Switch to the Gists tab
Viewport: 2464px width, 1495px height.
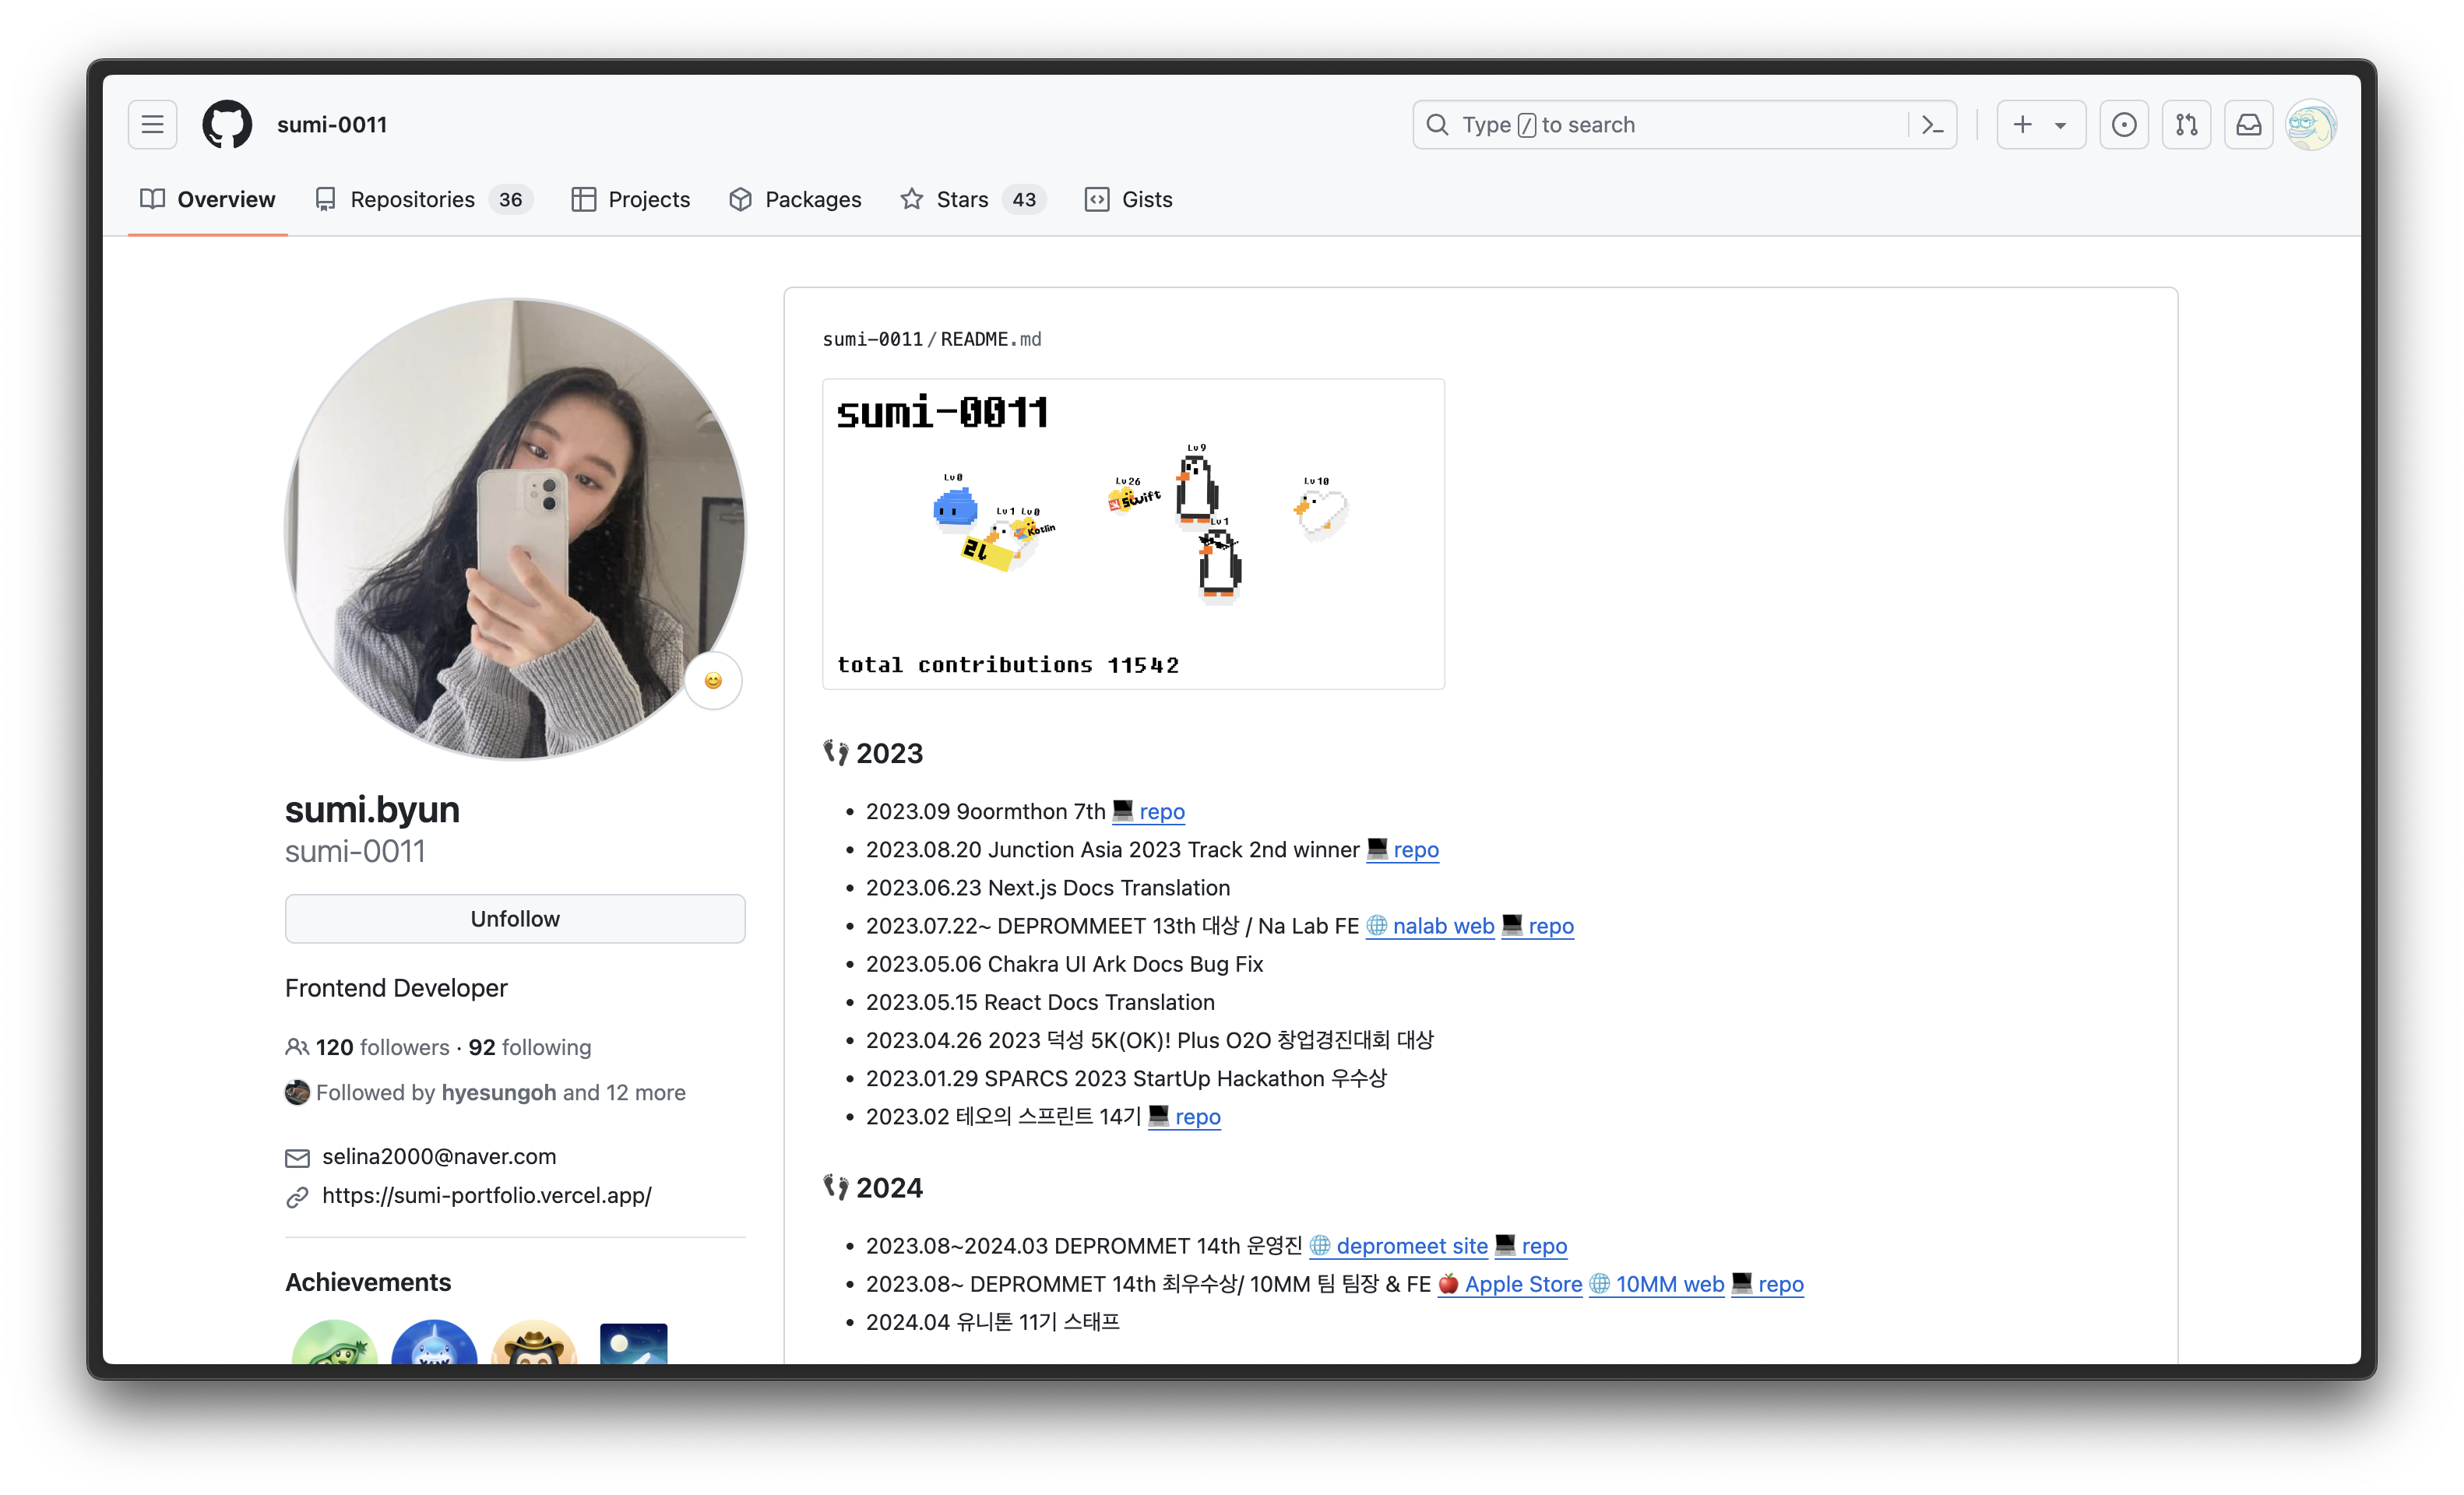(x=1129, y=199)
